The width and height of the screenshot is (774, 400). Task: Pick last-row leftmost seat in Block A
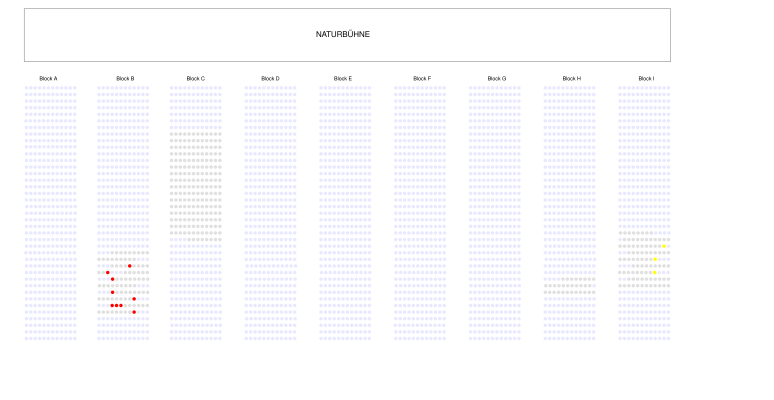click(27, 338)
